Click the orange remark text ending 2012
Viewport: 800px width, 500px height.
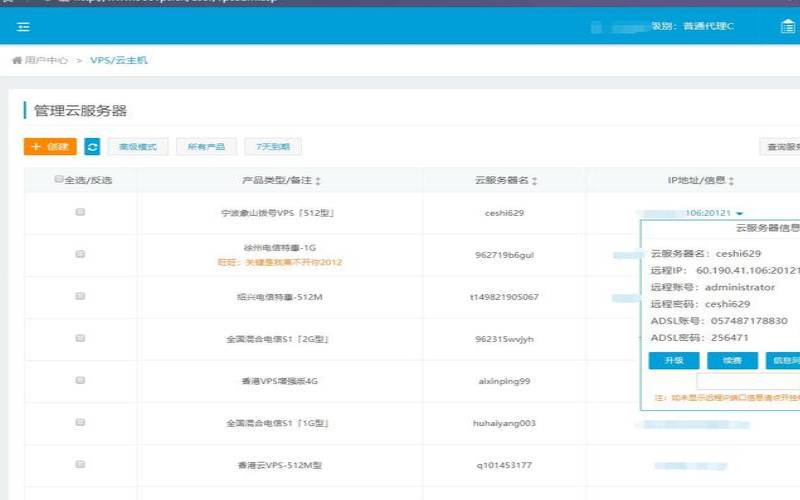(280, 262)
